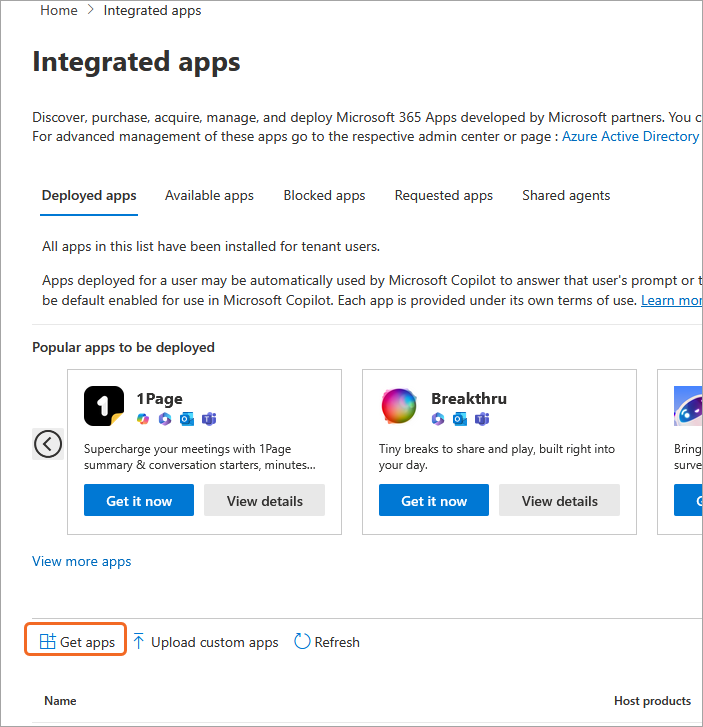703x727 pixels.
Task: Sort by the Name column header
Action: click(x=60, y=701)
